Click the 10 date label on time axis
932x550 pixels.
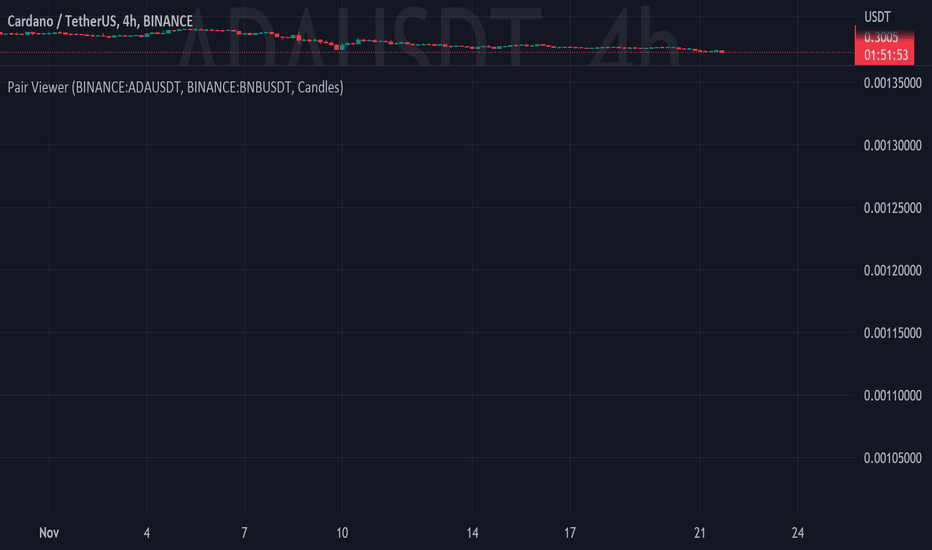(x=342, y=533)
